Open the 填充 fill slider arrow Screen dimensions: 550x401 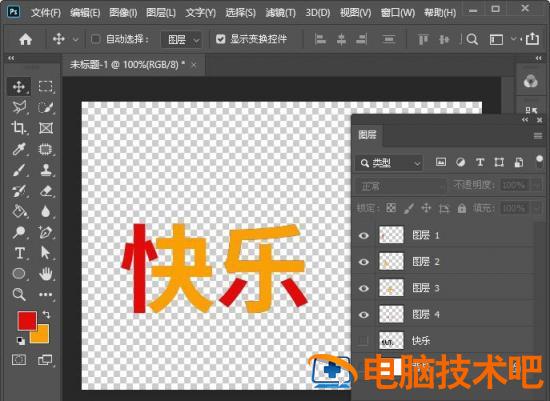(538, 208)
